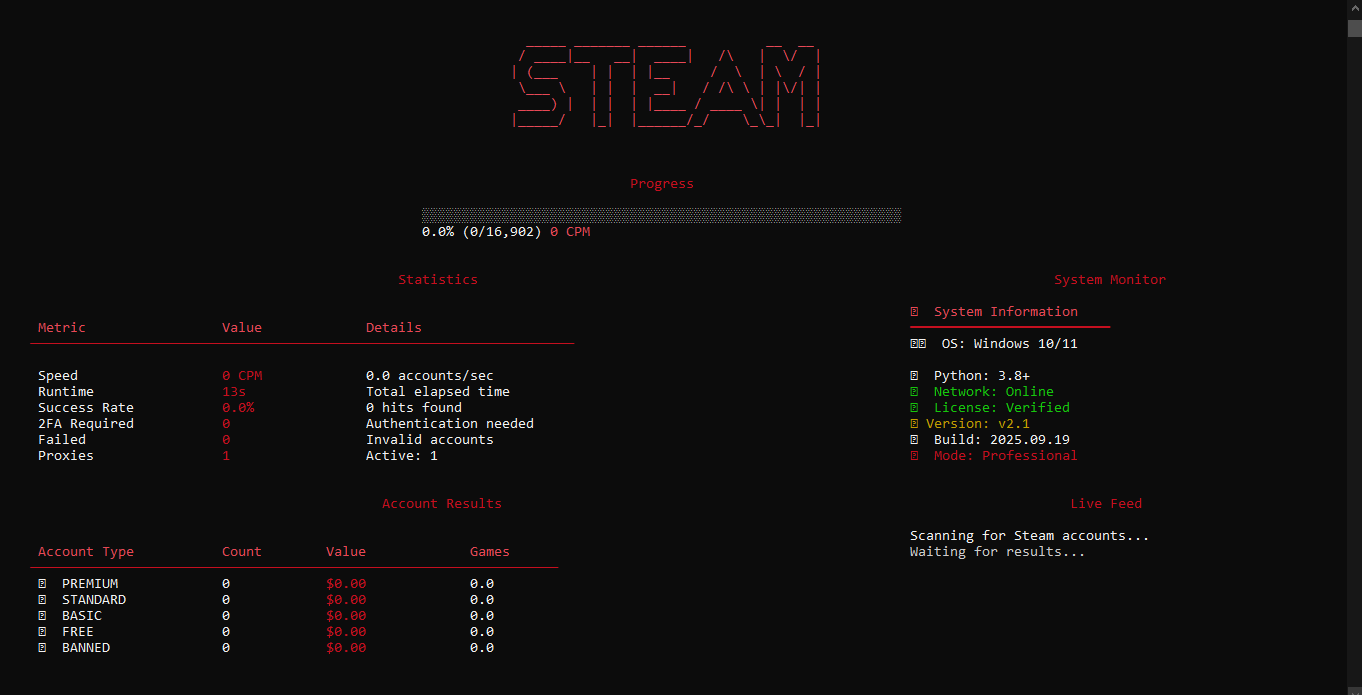Click the icon beside PREMIUM account type

coord(42,584)
